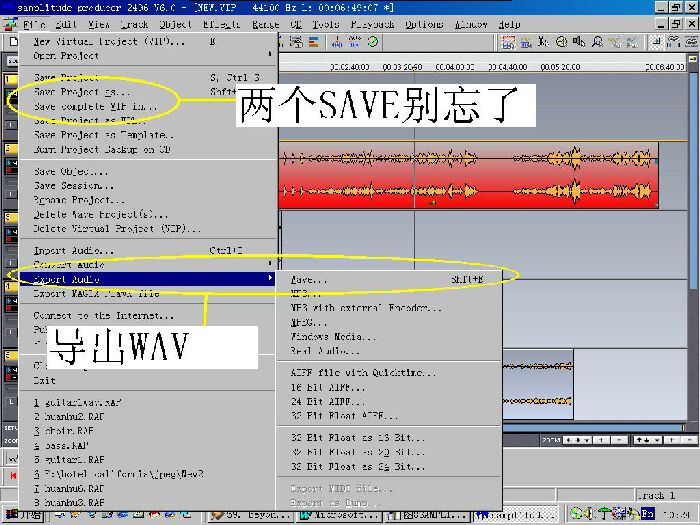700x525 pixels.
Task: Choose Connect to the Internet... entry
Action: (147, 316)
